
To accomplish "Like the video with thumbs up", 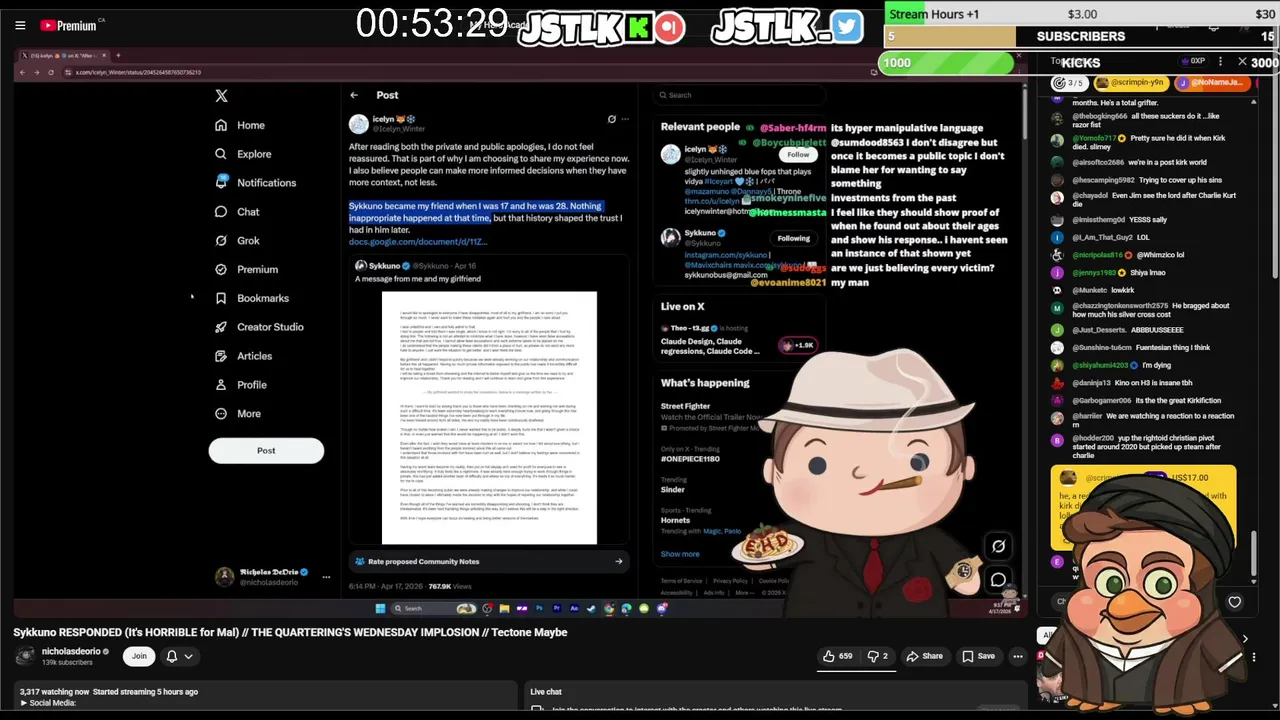I will (x=838, y=656).
